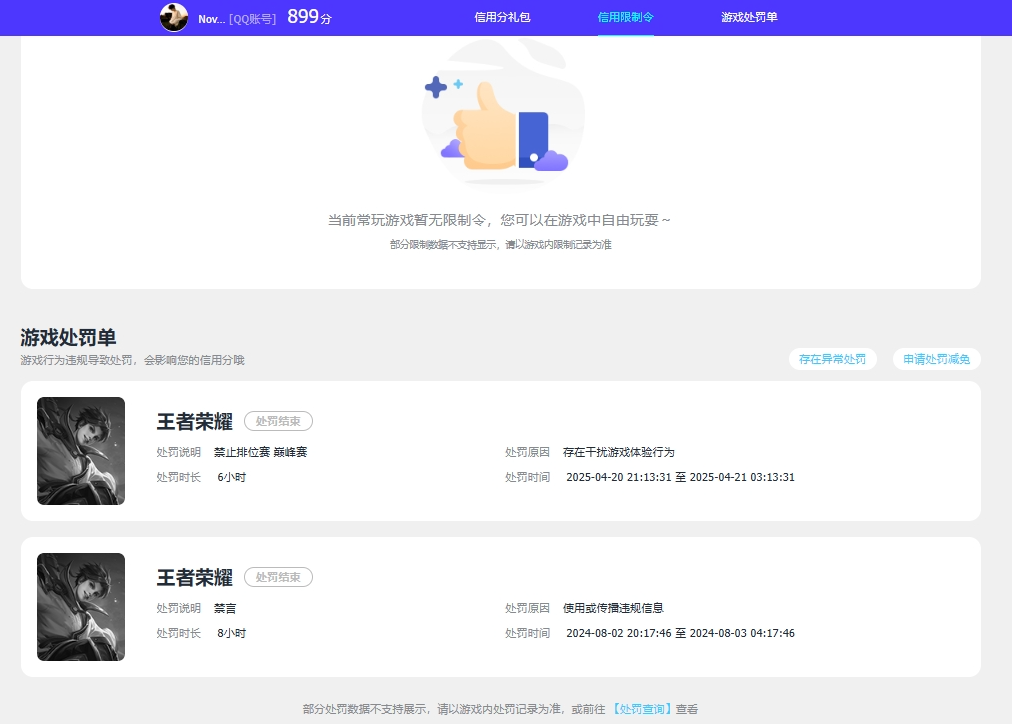Click the 王者荣耀 title in the 禁止排位赛 card
This screenshot has width=1012, height=724.
194,421
